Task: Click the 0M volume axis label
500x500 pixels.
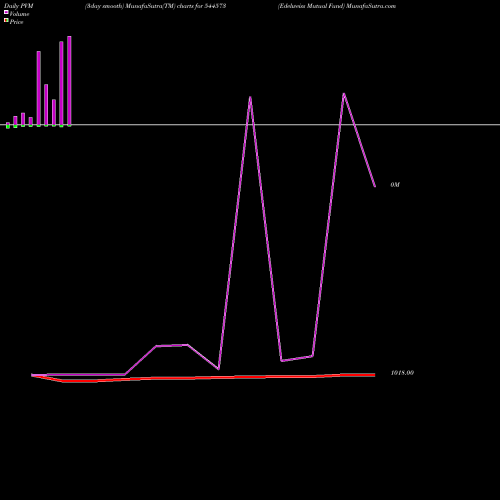Action: [x=395, y=185]
